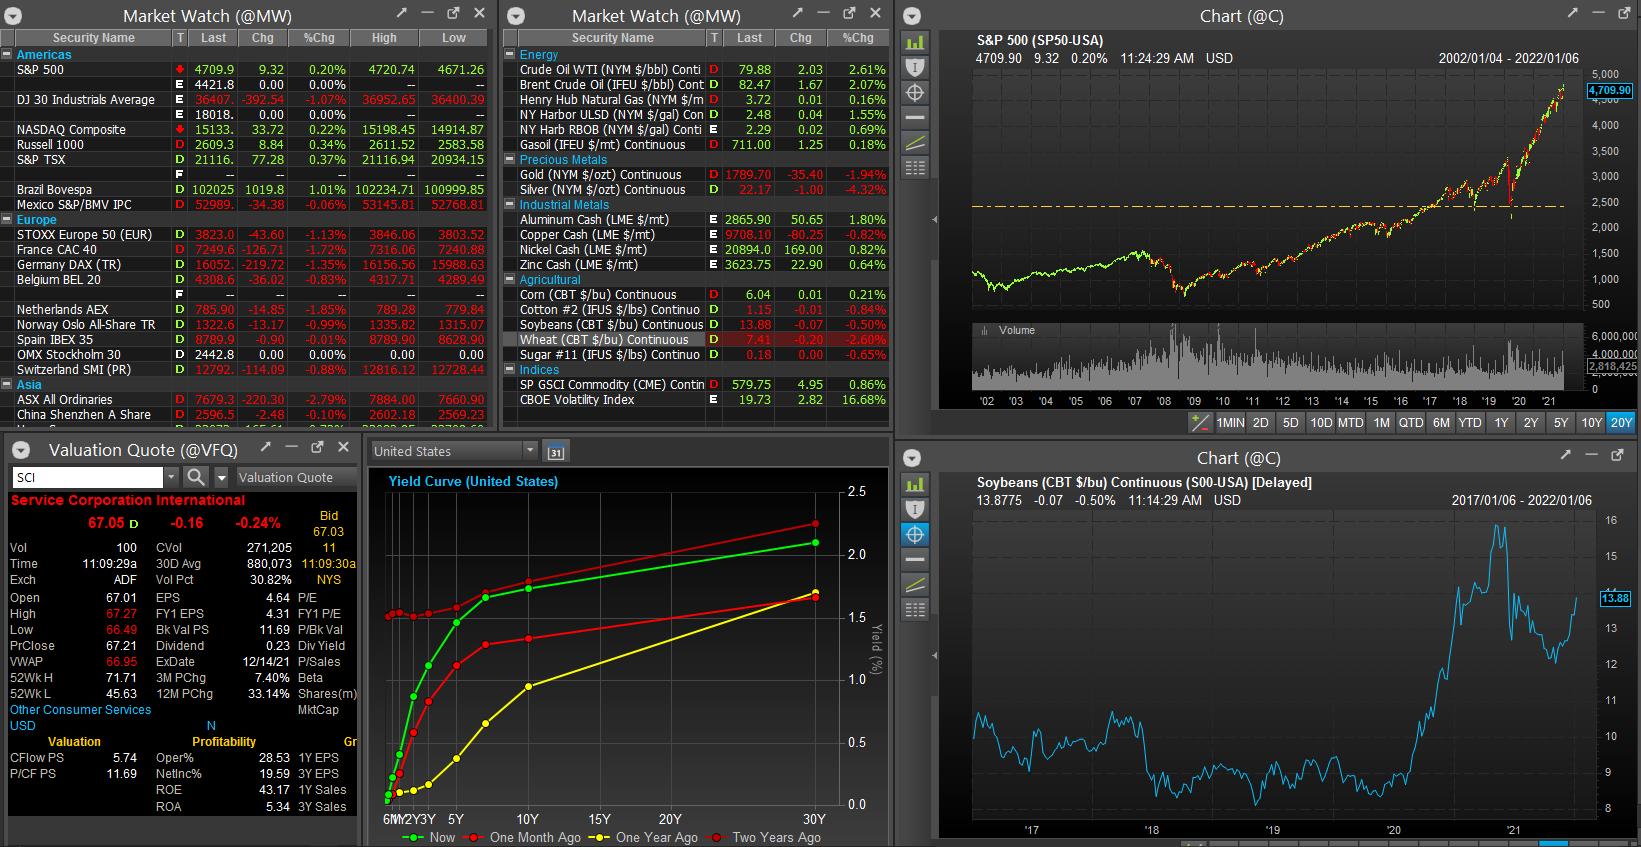Switch S&P 500 chart to 5Y range
1641x847 pixels.
click(1561, 423)
